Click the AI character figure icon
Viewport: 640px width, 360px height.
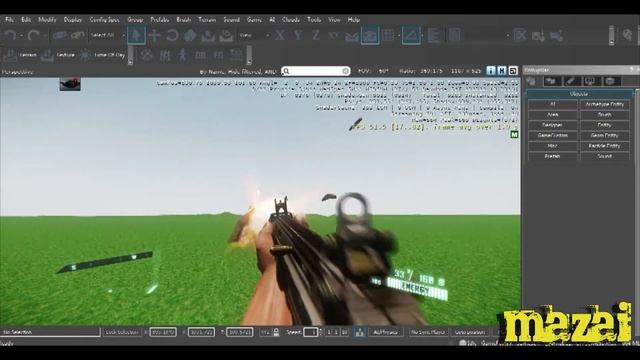(x=182, y=55)
